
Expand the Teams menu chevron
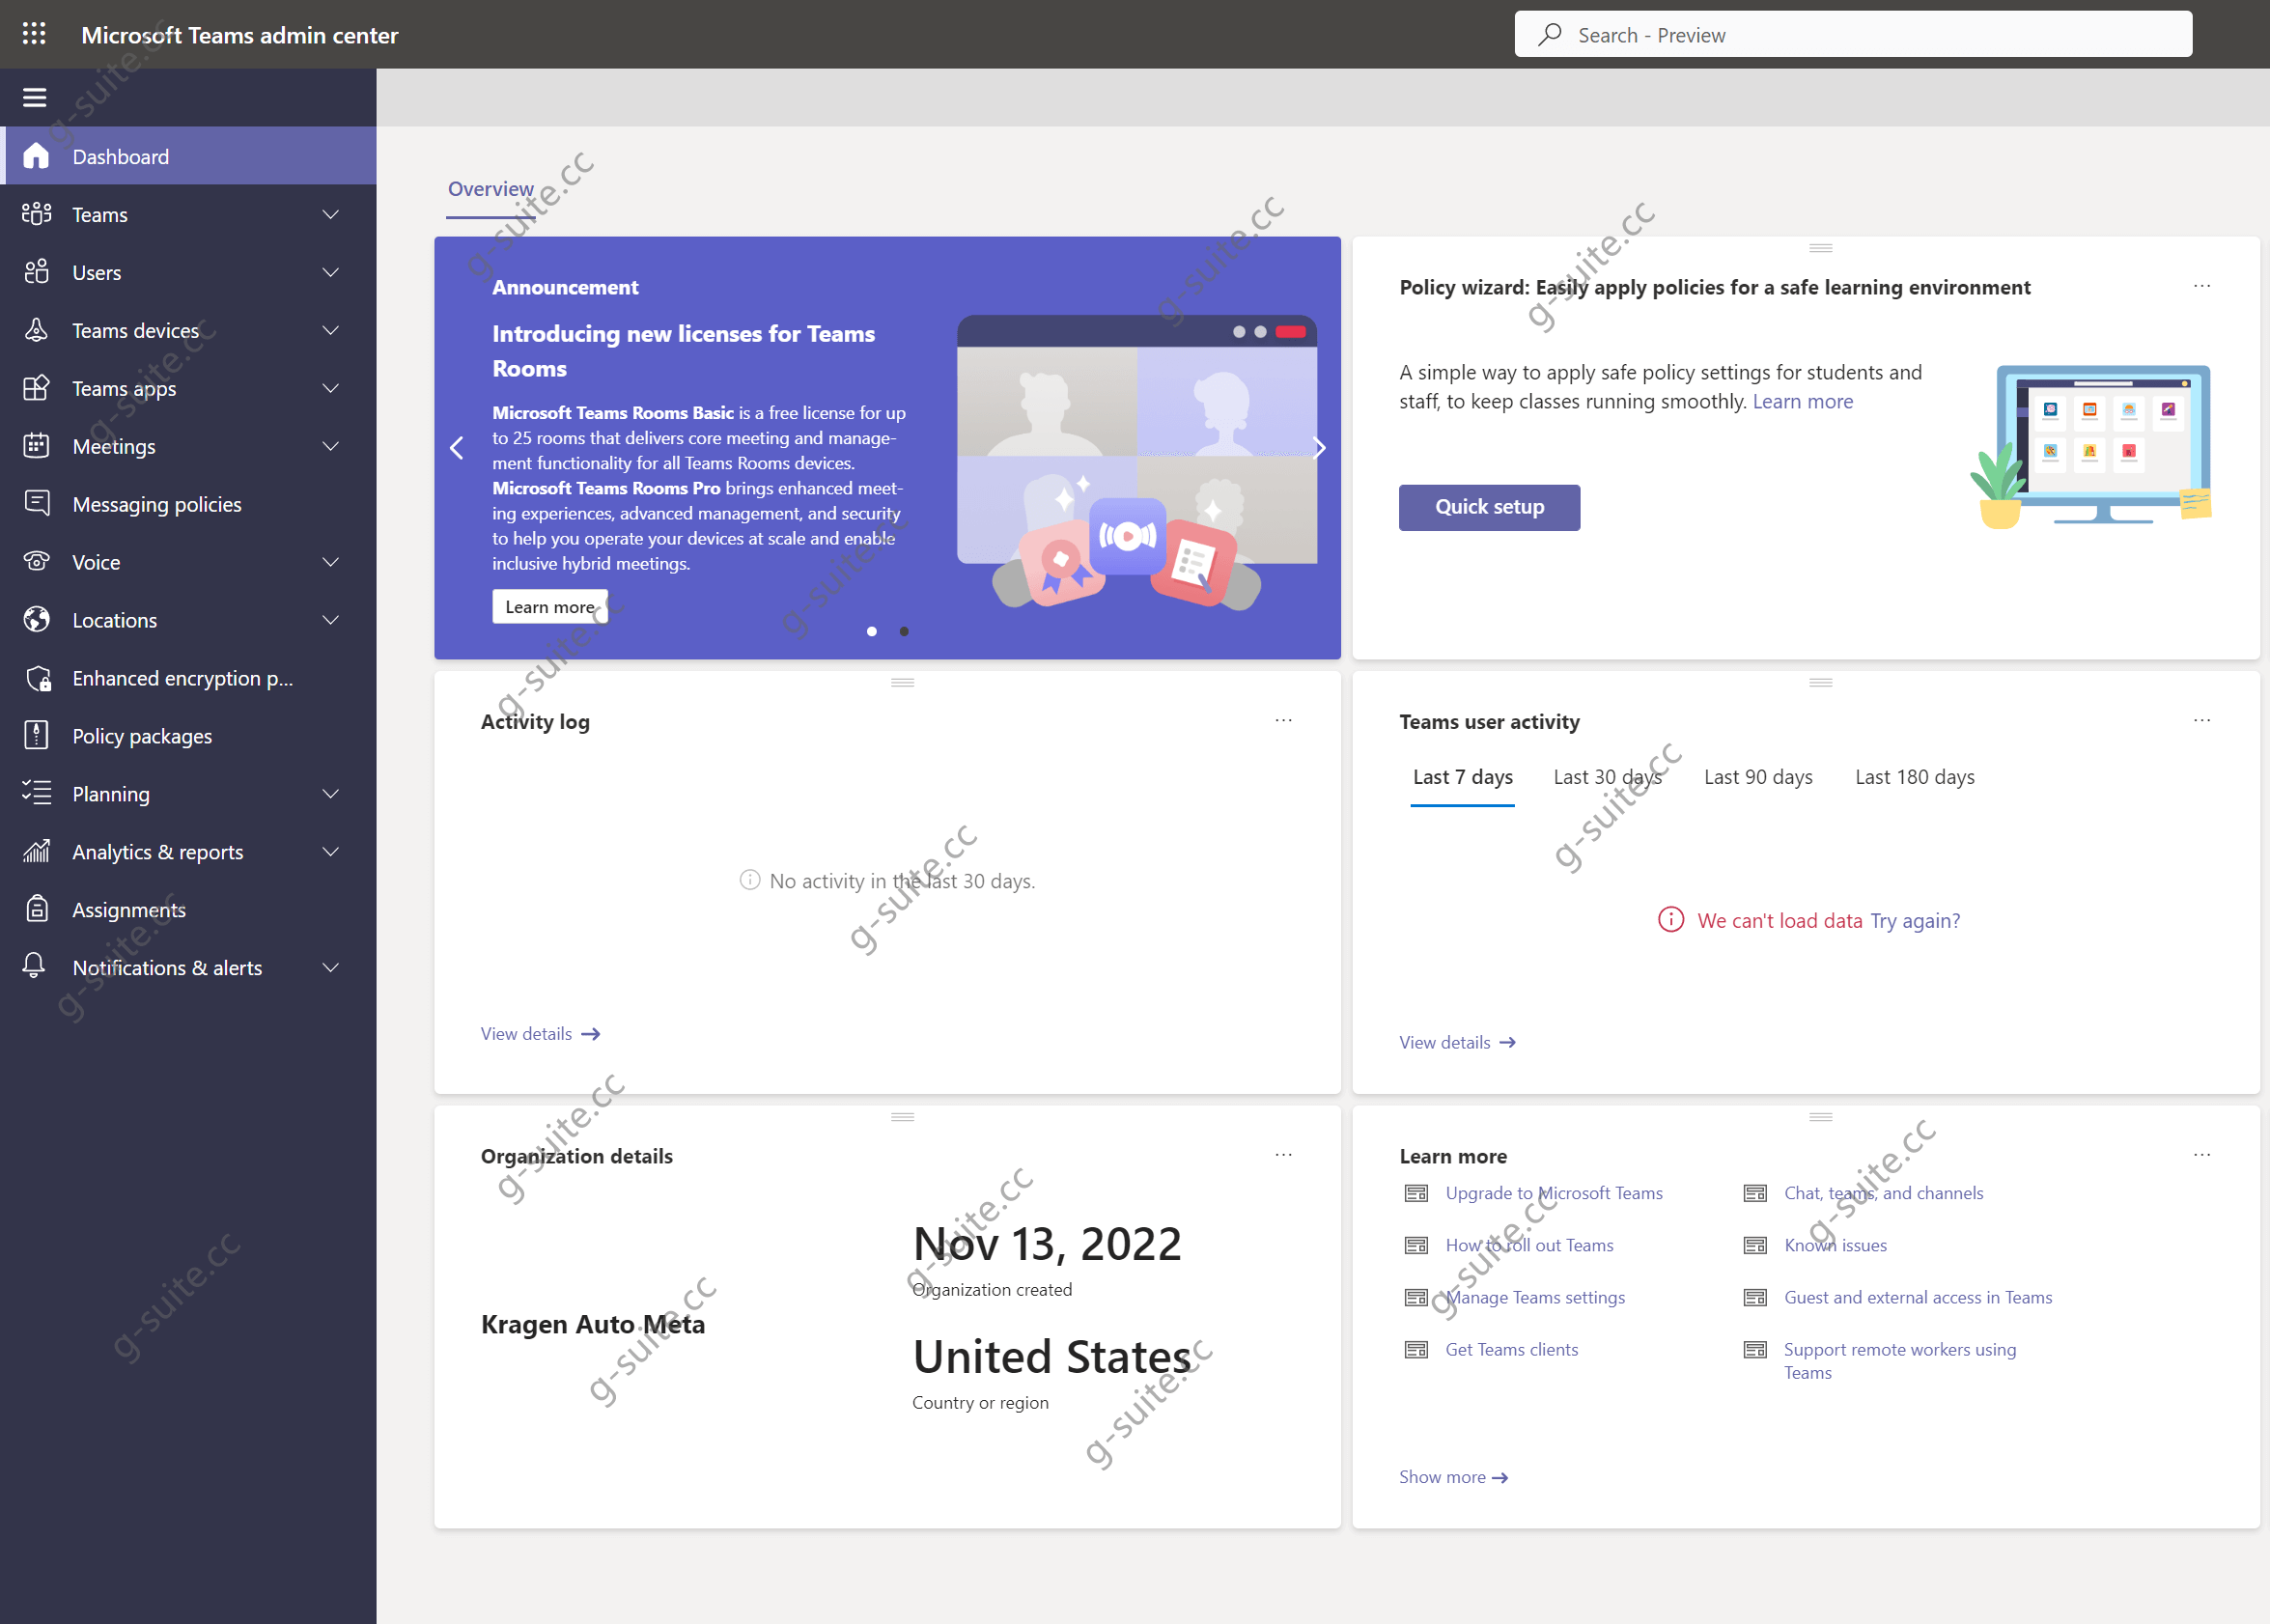tap(331, 214)
